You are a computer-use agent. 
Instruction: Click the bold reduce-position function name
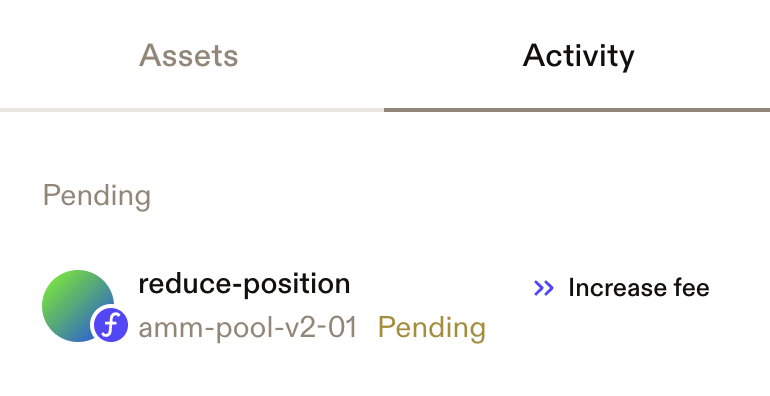click(244, 284)
